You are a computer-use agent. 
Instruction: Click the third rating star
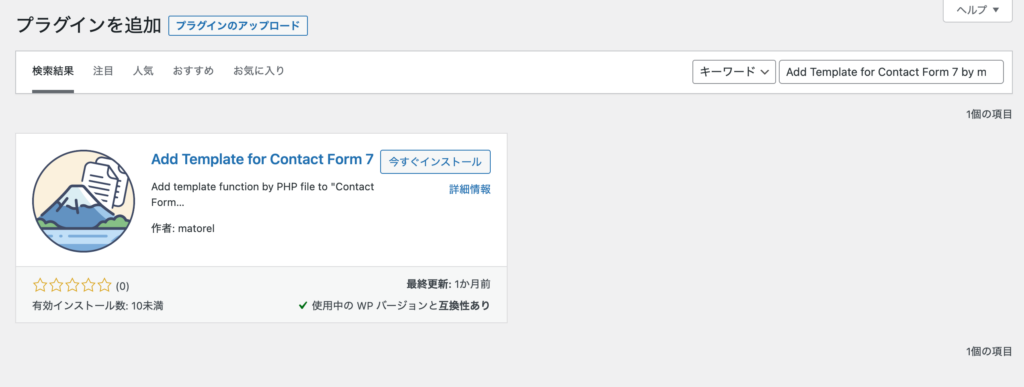[x=72, y=285]
